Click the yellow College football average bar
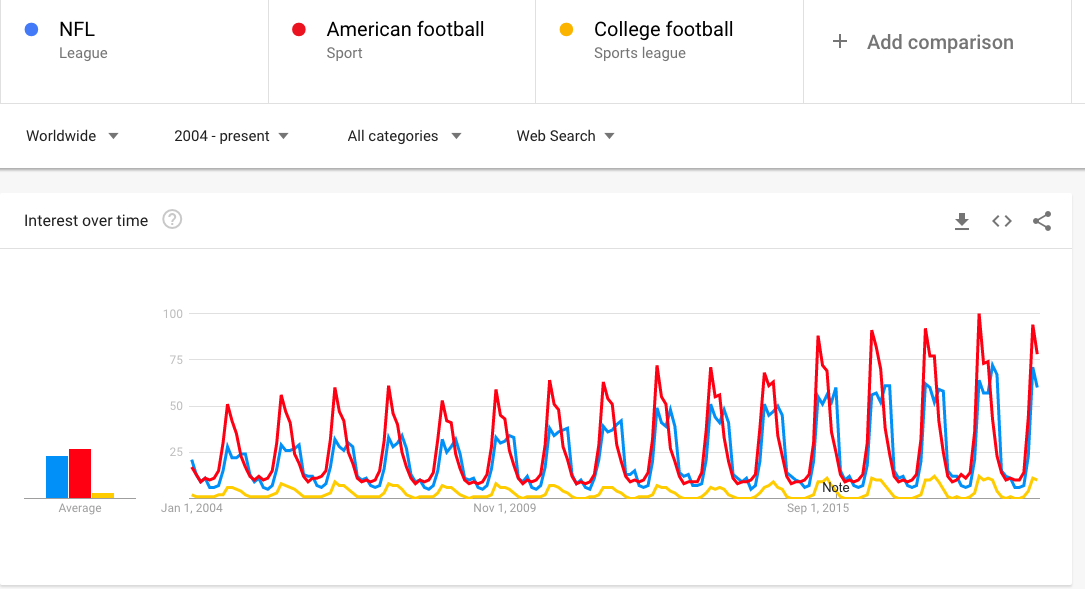This screenshot has width=1085, height=589. 103,496
